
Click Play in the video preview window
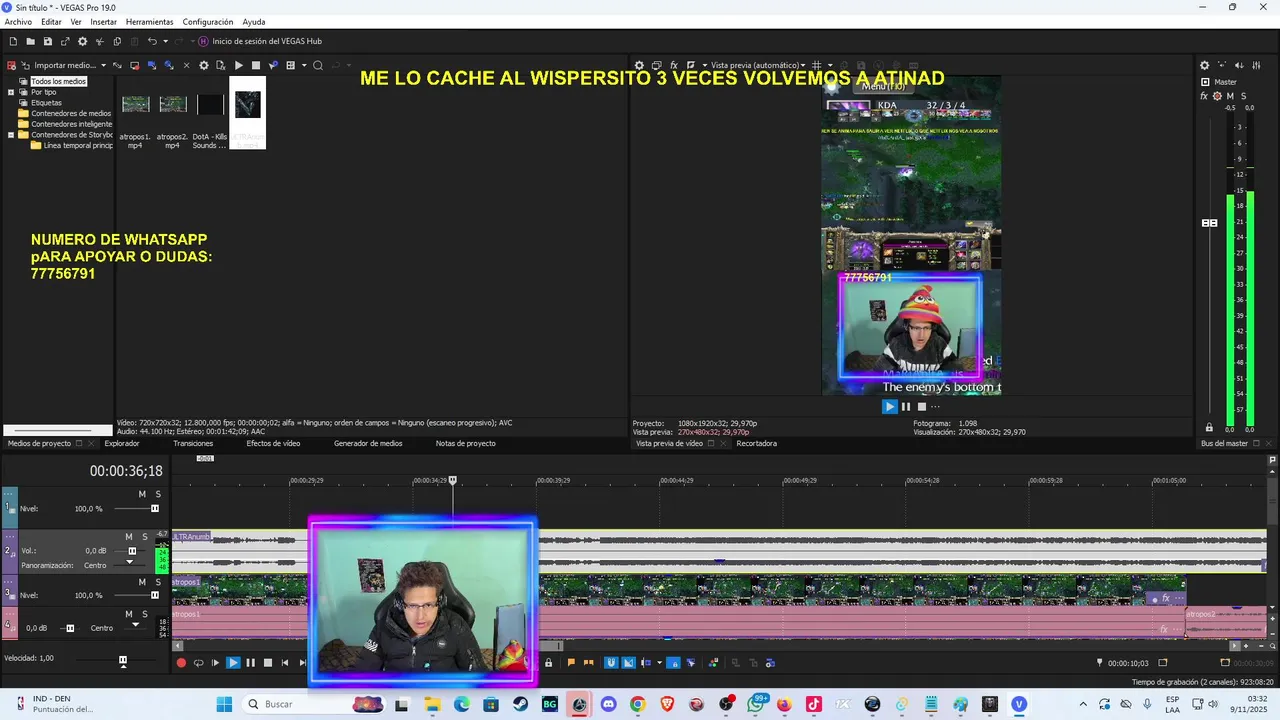coord(889,406)
